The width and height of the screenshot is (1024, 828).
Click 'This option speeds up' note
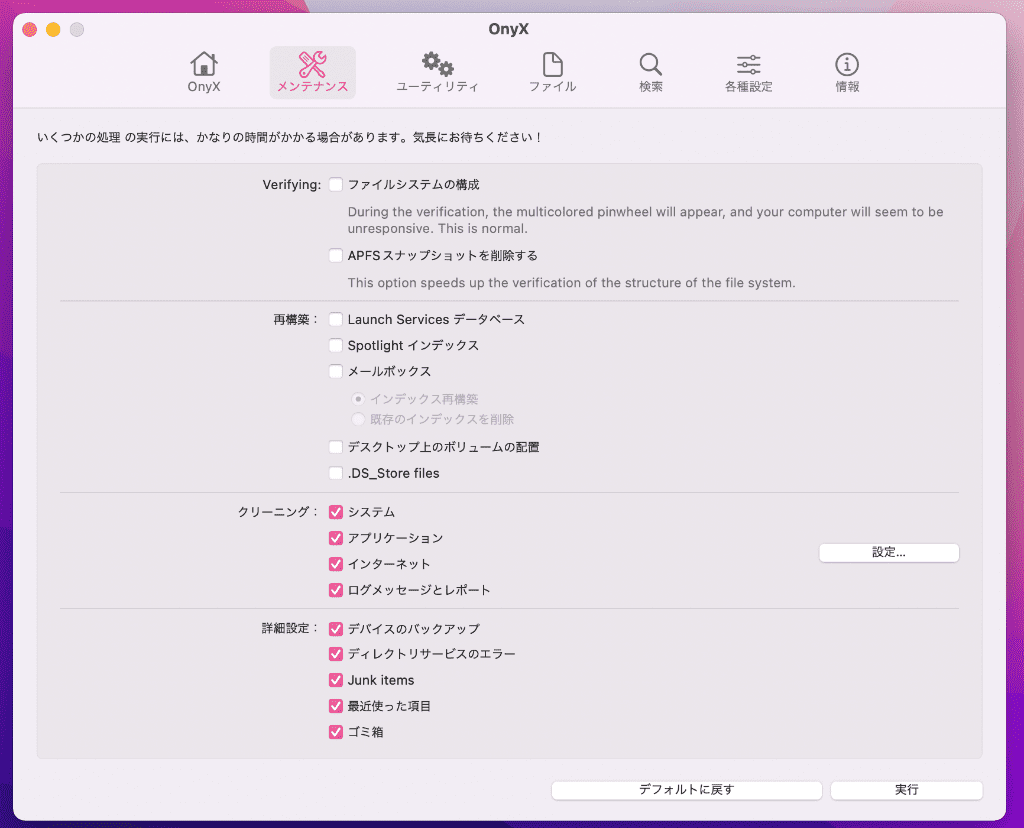coord(571,283)
